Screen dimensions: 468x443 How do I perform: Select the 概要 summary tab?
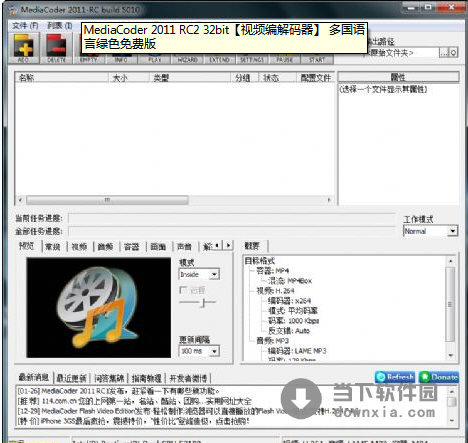(x=252, y=246)
